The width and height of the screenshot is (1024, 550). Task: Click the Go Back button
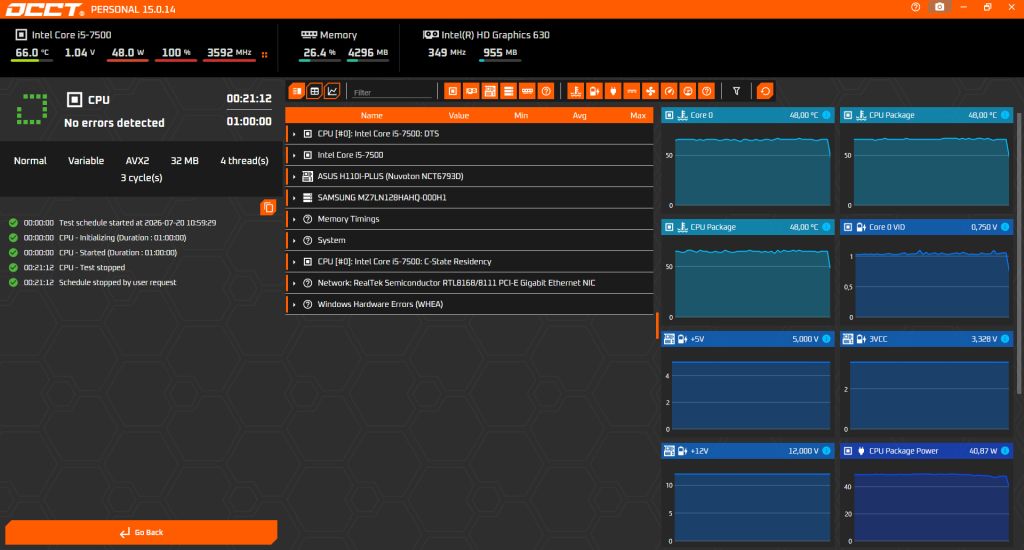[x=141, y=532]
